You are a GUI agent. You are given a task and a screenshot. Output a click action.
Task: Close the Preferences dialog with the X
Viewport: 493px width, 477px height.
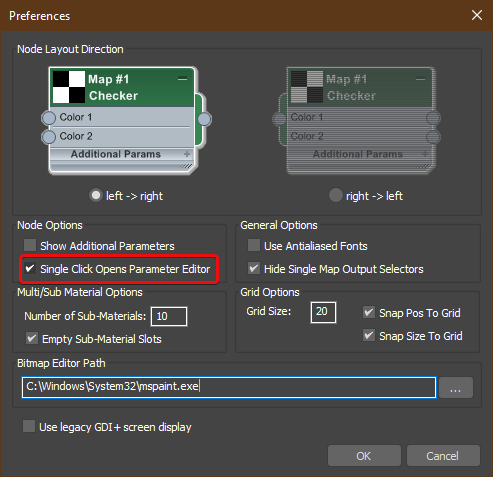click(477, 15)
